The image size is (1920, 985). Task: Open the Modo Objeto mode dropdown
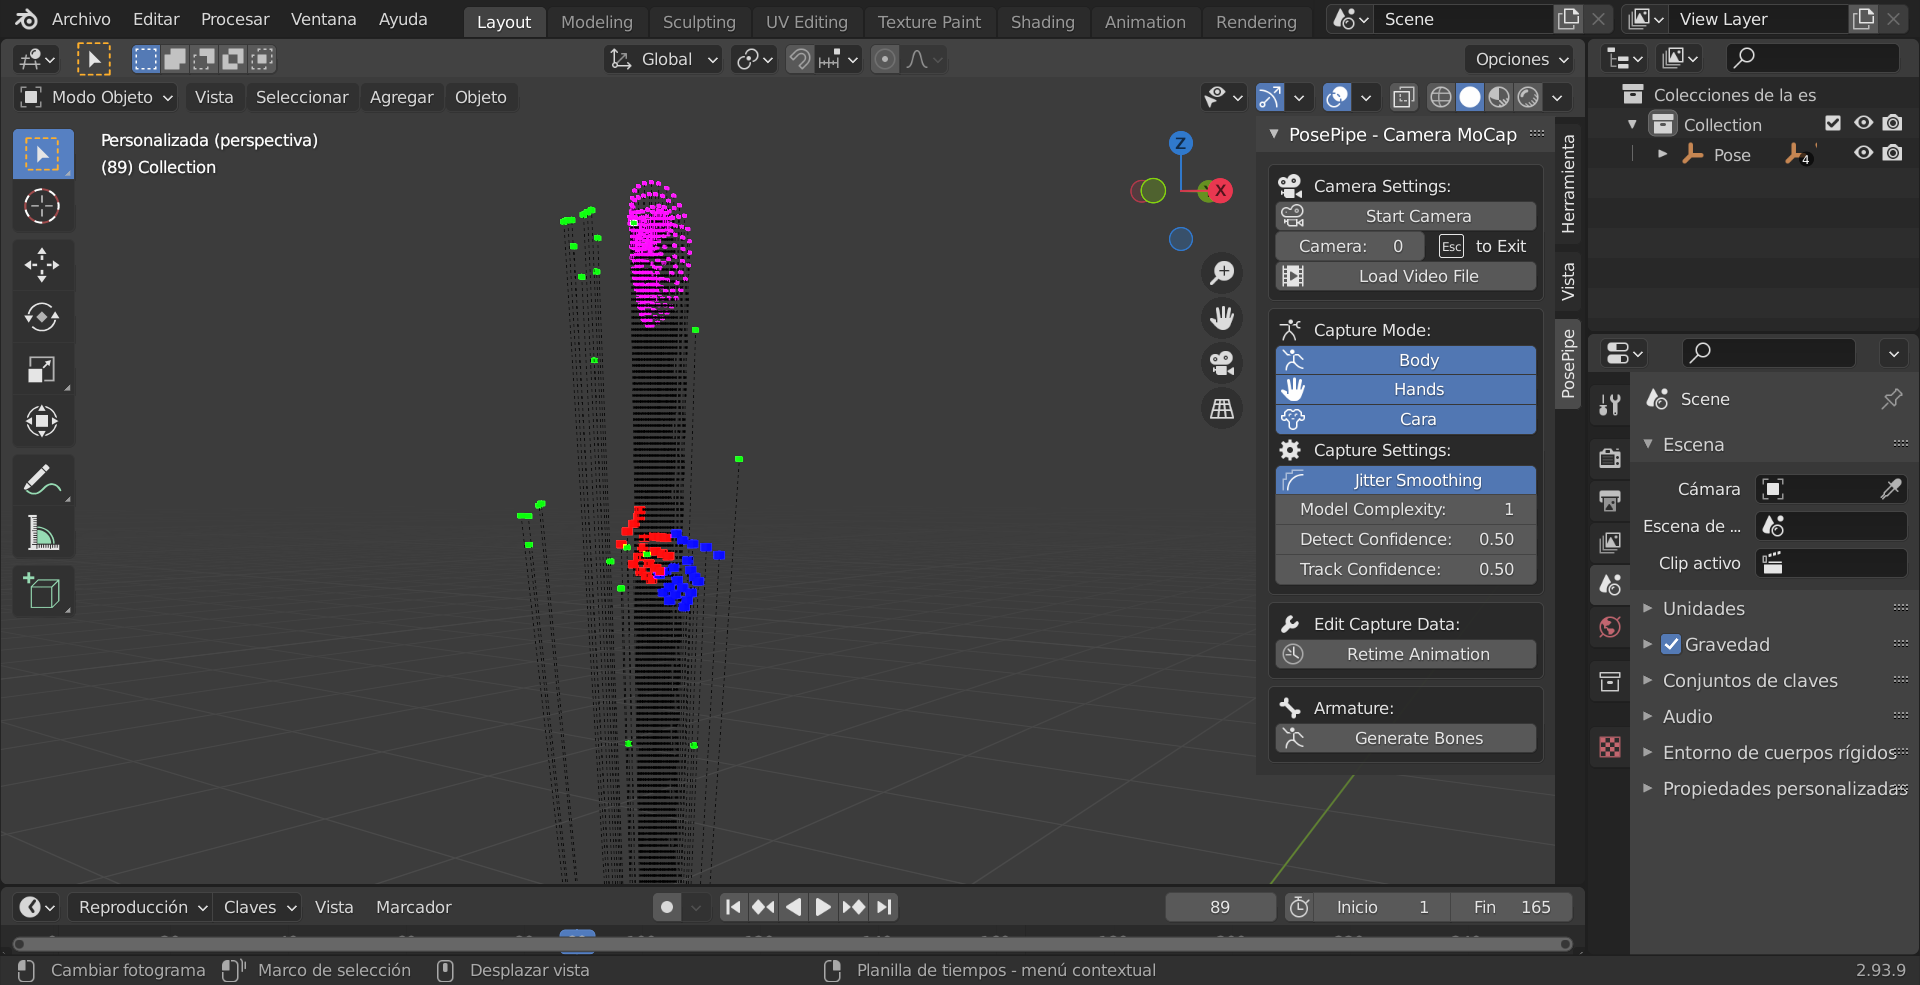97,97
